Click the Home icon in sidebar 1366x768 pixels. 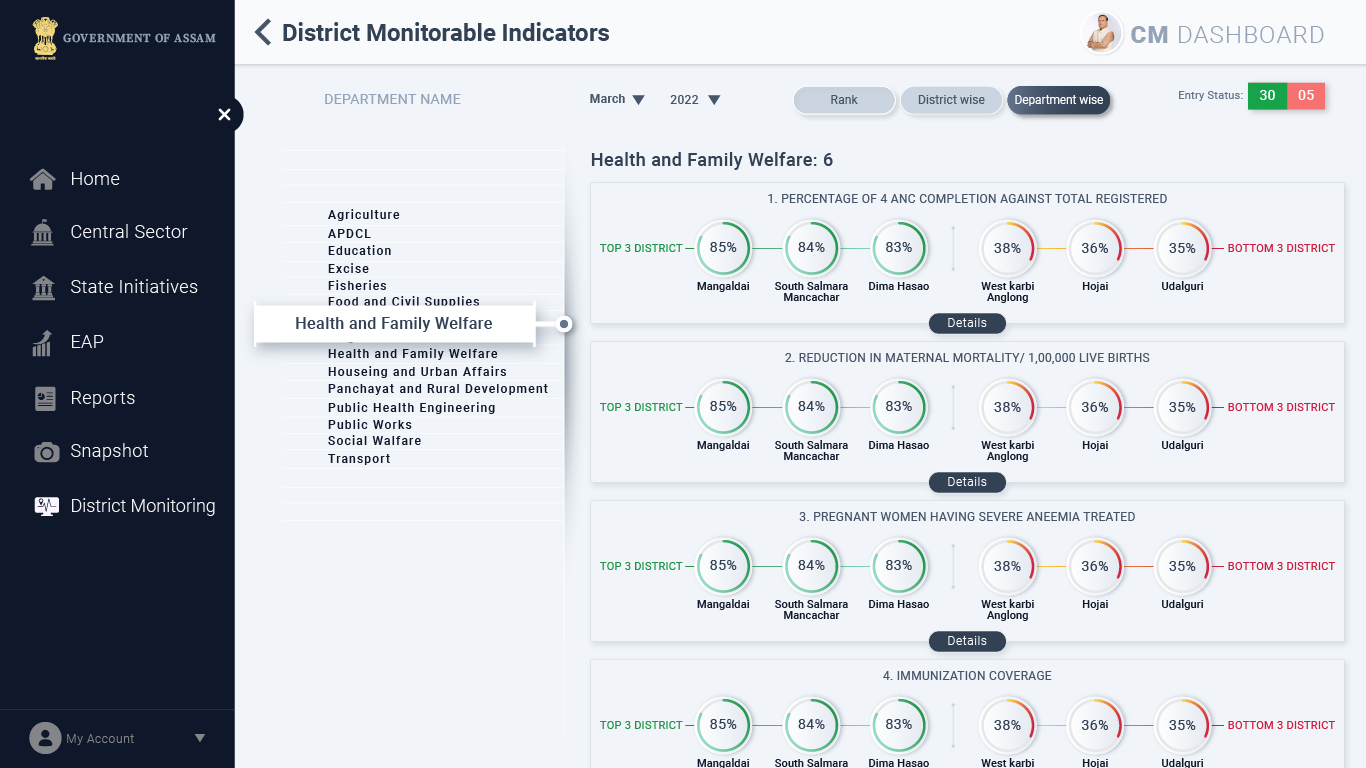[x=43, y=180]
